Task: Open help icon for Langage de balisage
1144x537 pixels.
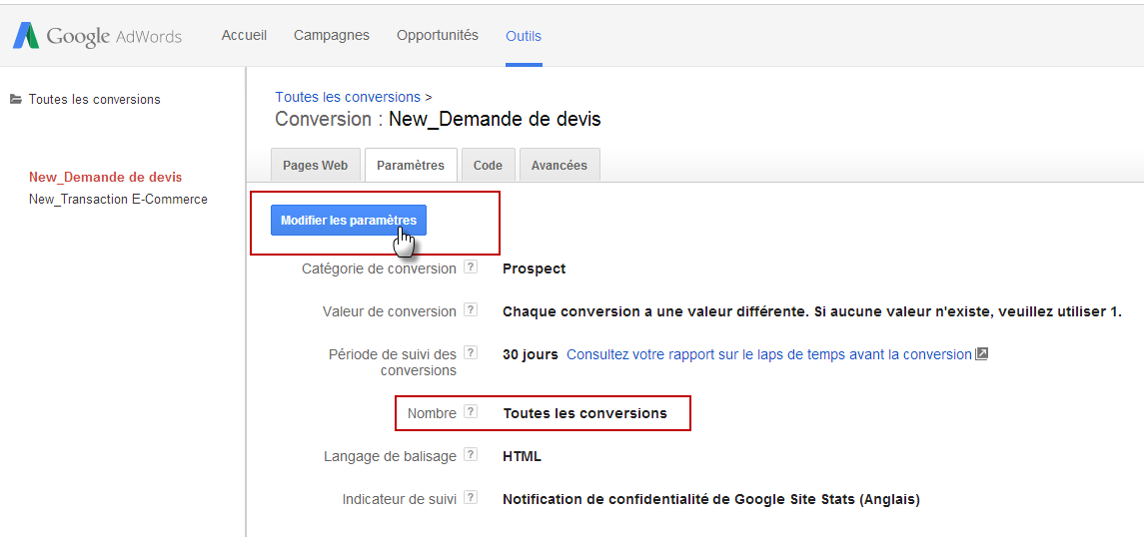Action: coord(471,455)
